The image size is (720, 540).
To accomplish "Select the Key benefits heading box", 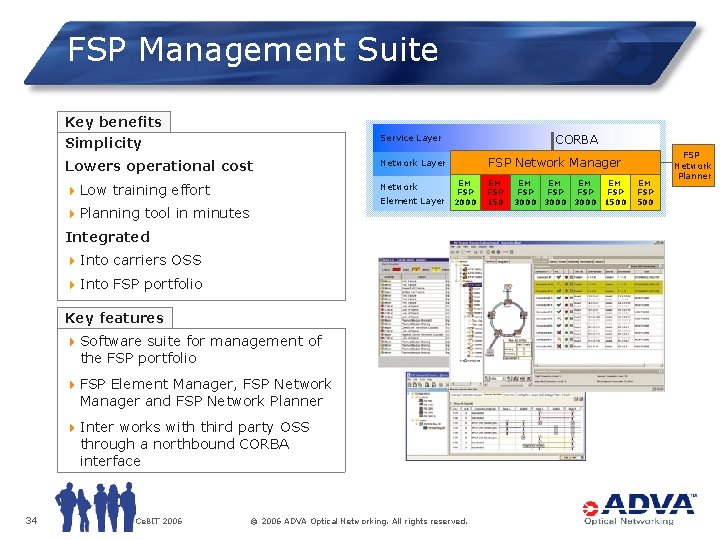I will click(114, 122).
